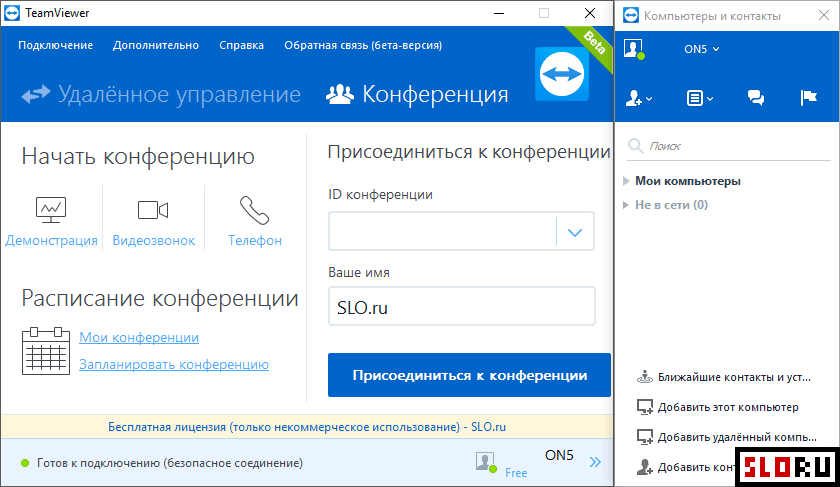The height and width of the screenshot is (487, 840).
Task: Expand the Не в сети (0) group
Action: tap(625, 205)
